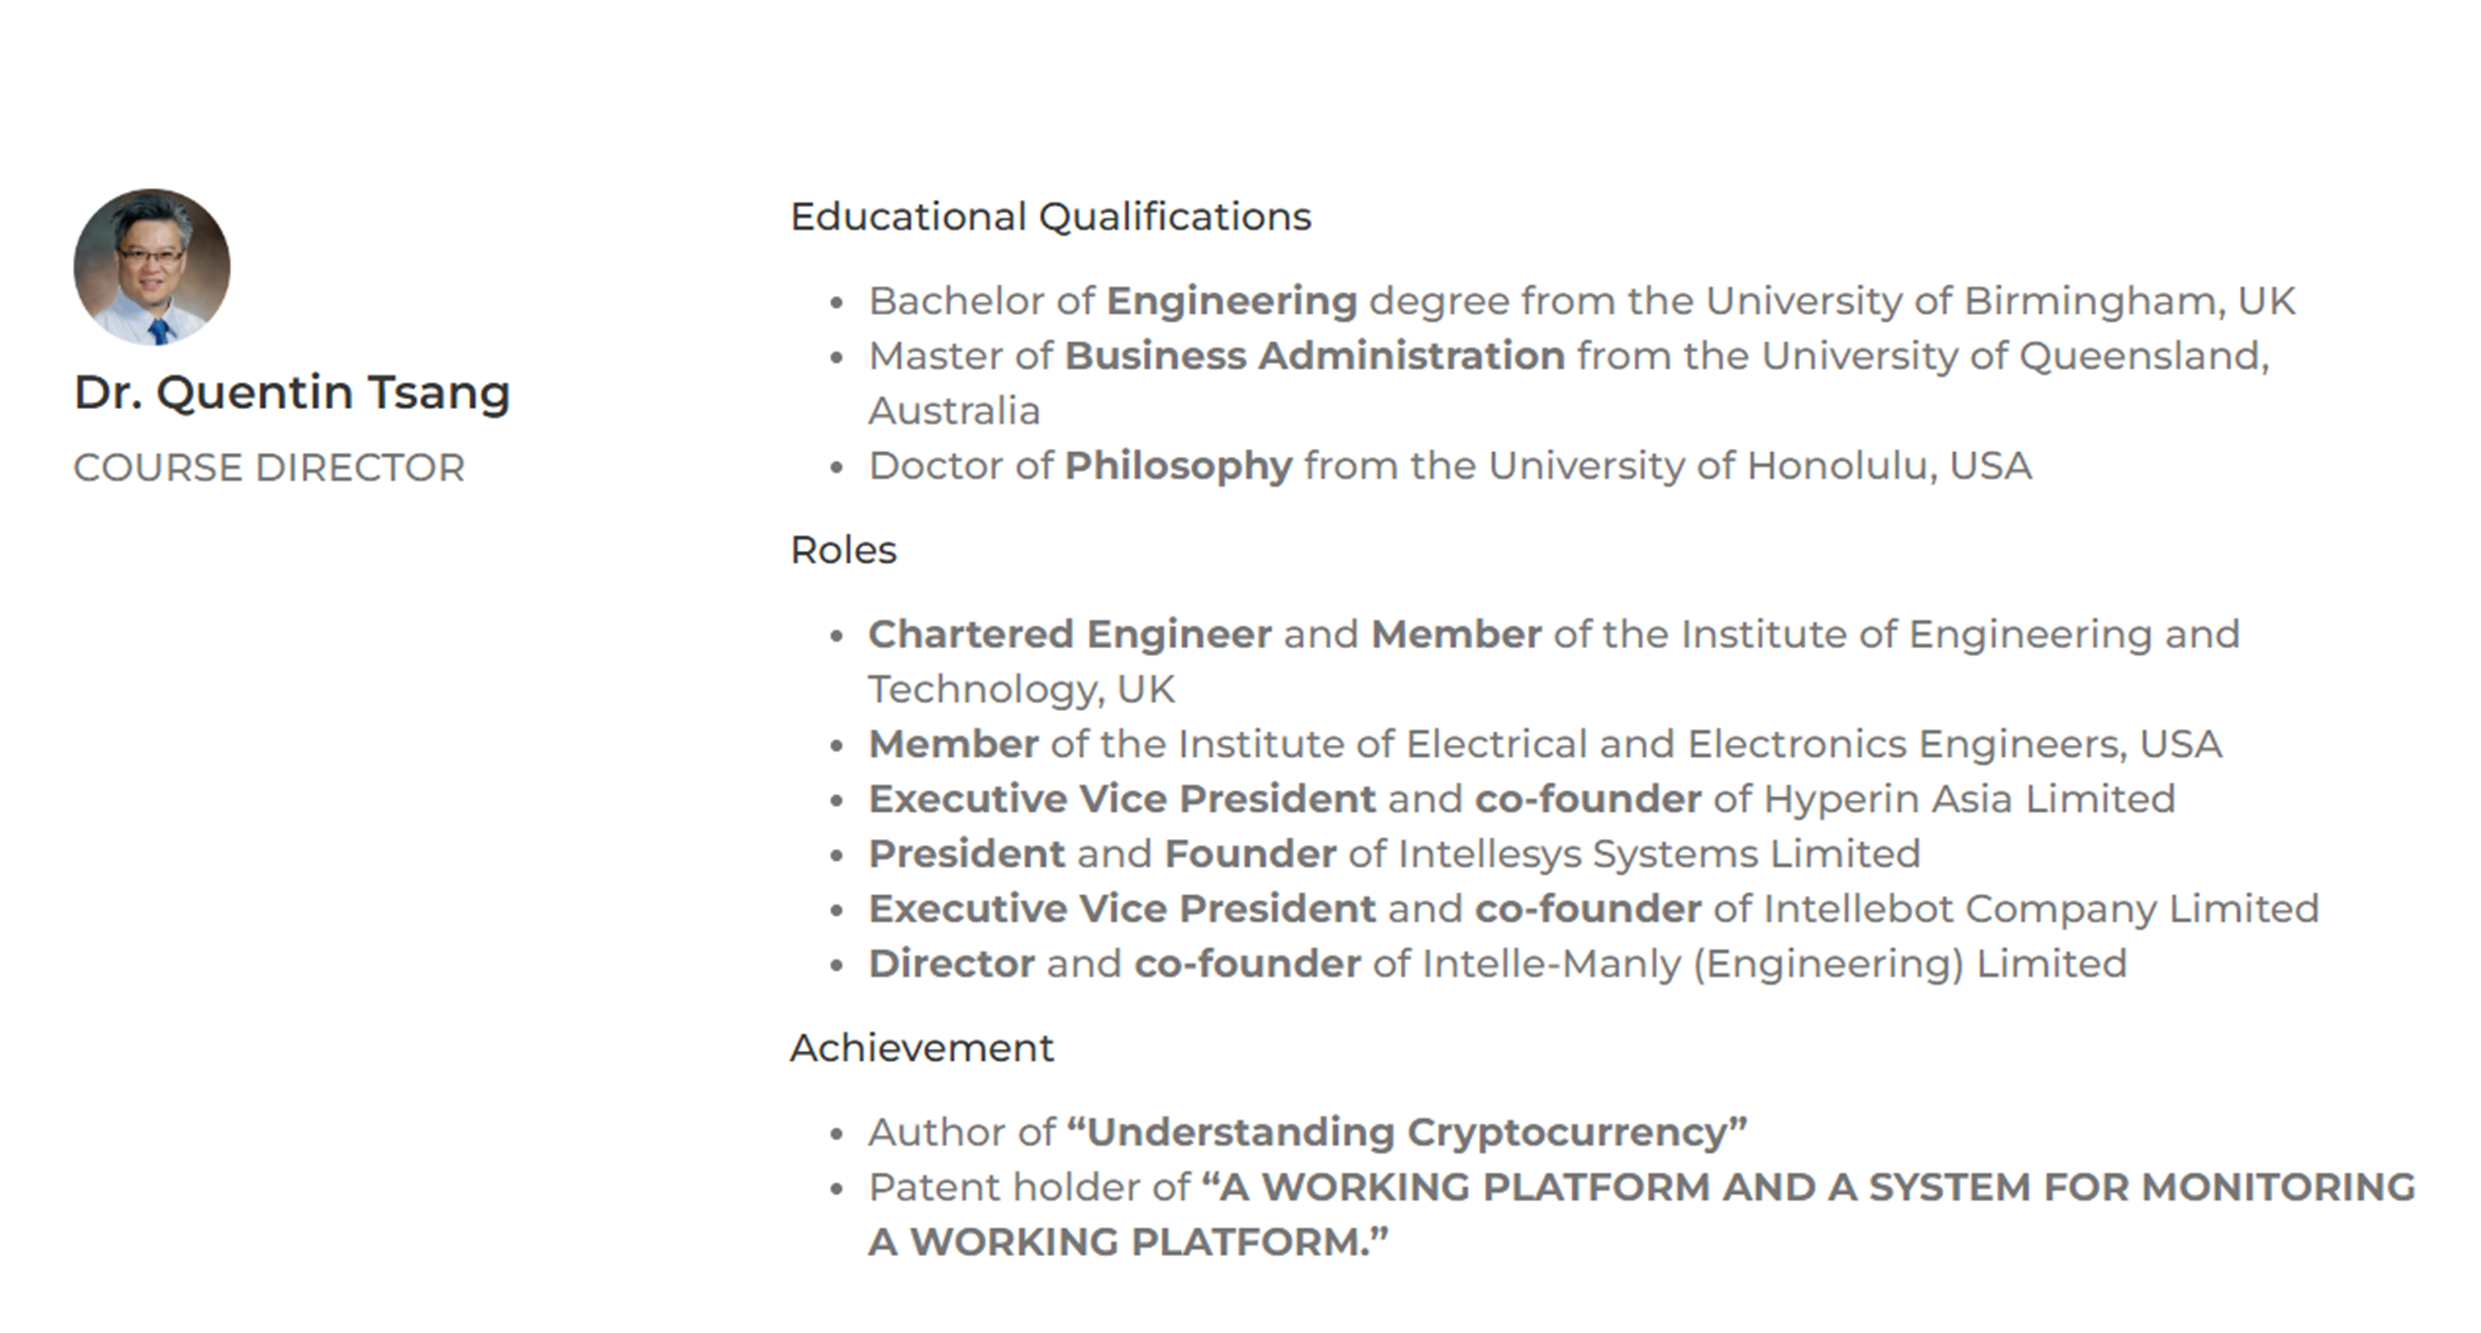This screenshot has width=2481, height=1333.
Task: Click Hyperin Asia Limited text
Action: (1969, 800)
